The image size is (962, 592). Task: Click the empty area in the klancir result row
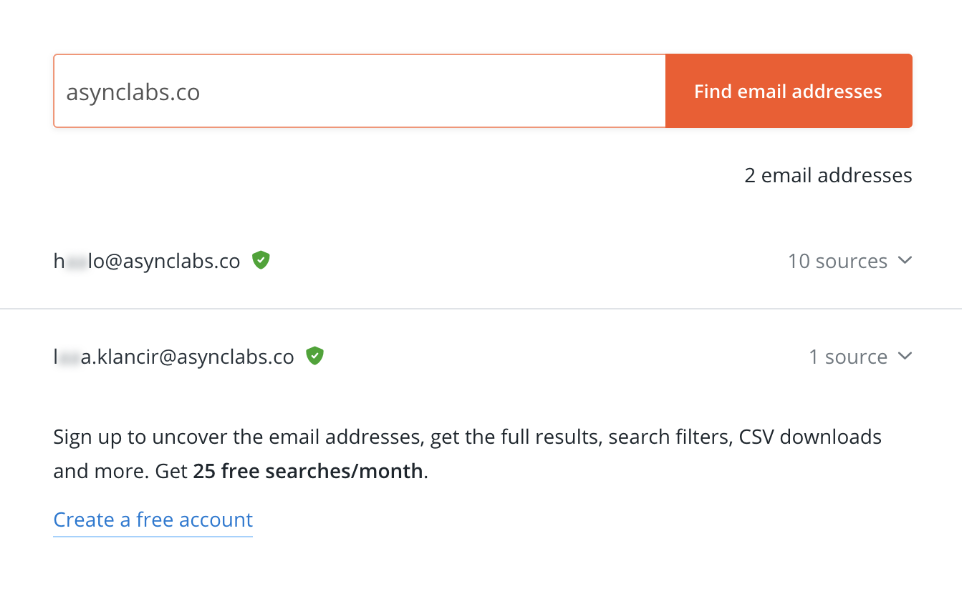[x=564, y=357]
